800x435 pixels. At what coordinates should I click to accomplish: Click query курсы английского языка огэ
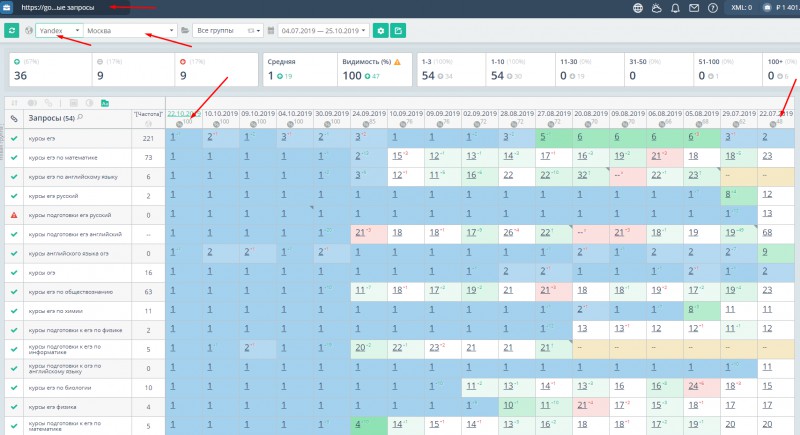pos(68,253)
